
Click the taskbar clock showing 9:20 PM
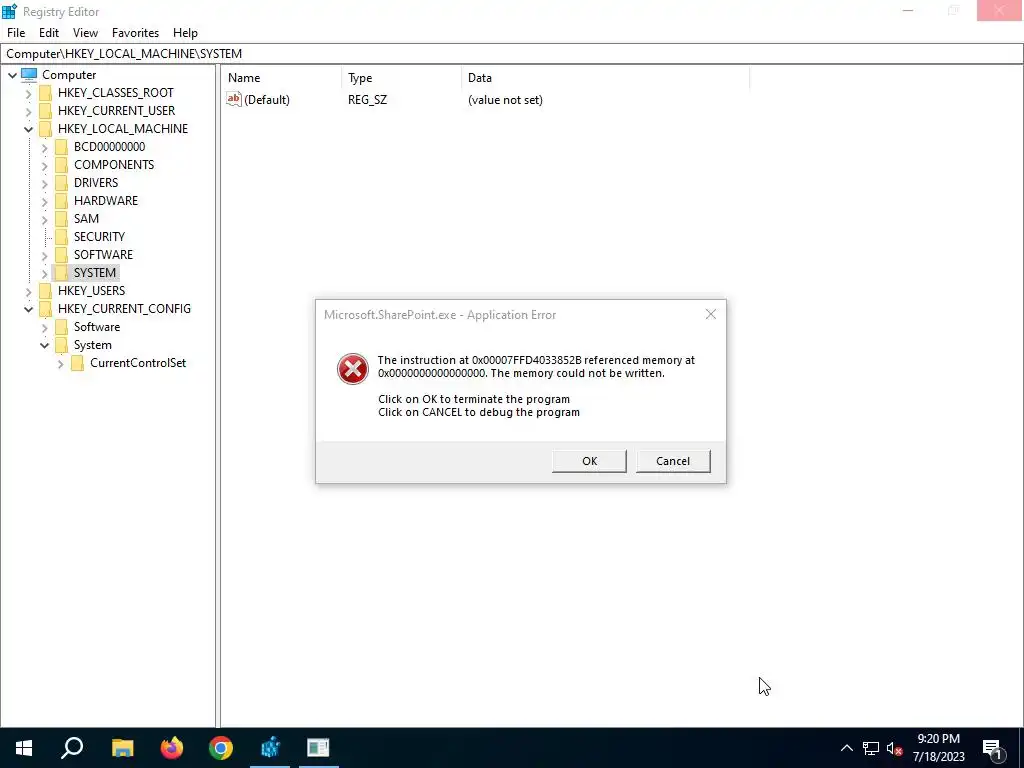pyautogui.click(x=938, y=748)
